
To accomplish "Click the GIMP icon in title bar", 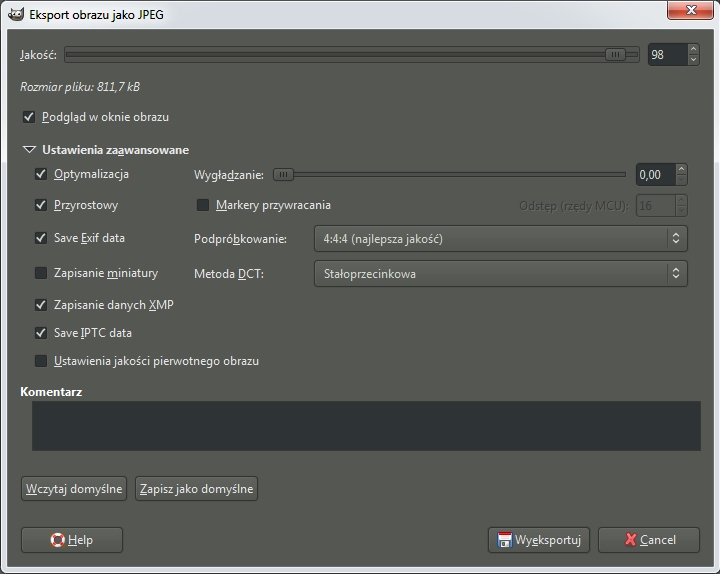I will (15, 13).
